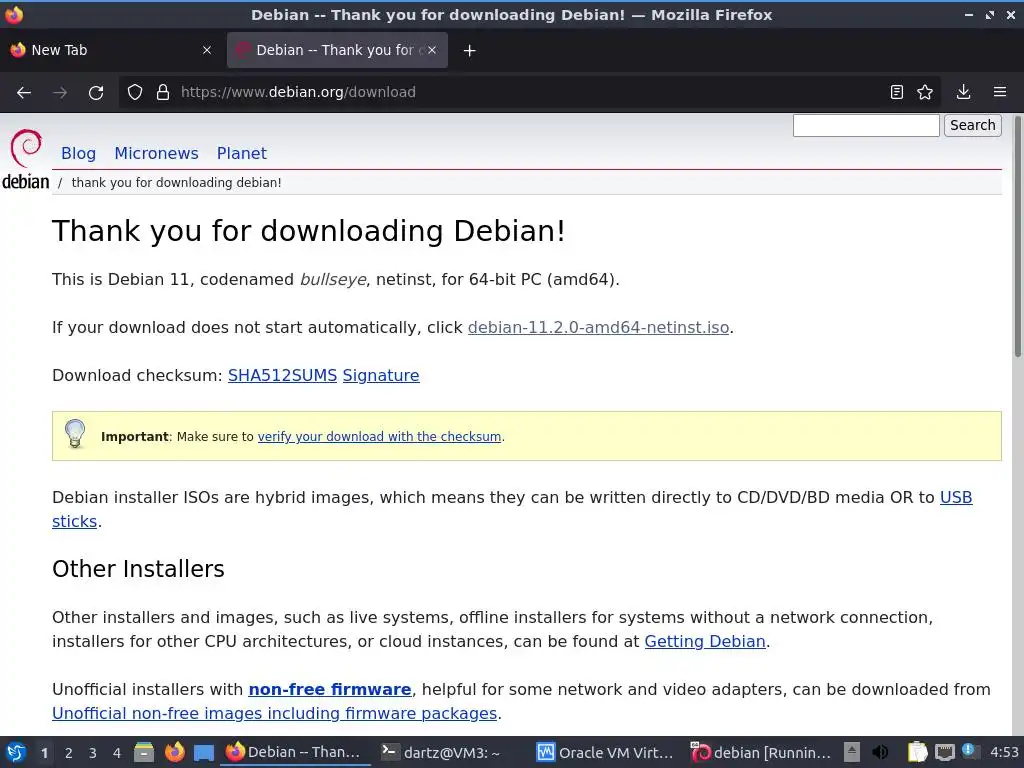Click the show desktop icon in the taskbar
Image resolution: width=1024 pixels, height=768 pixels.
204,753
